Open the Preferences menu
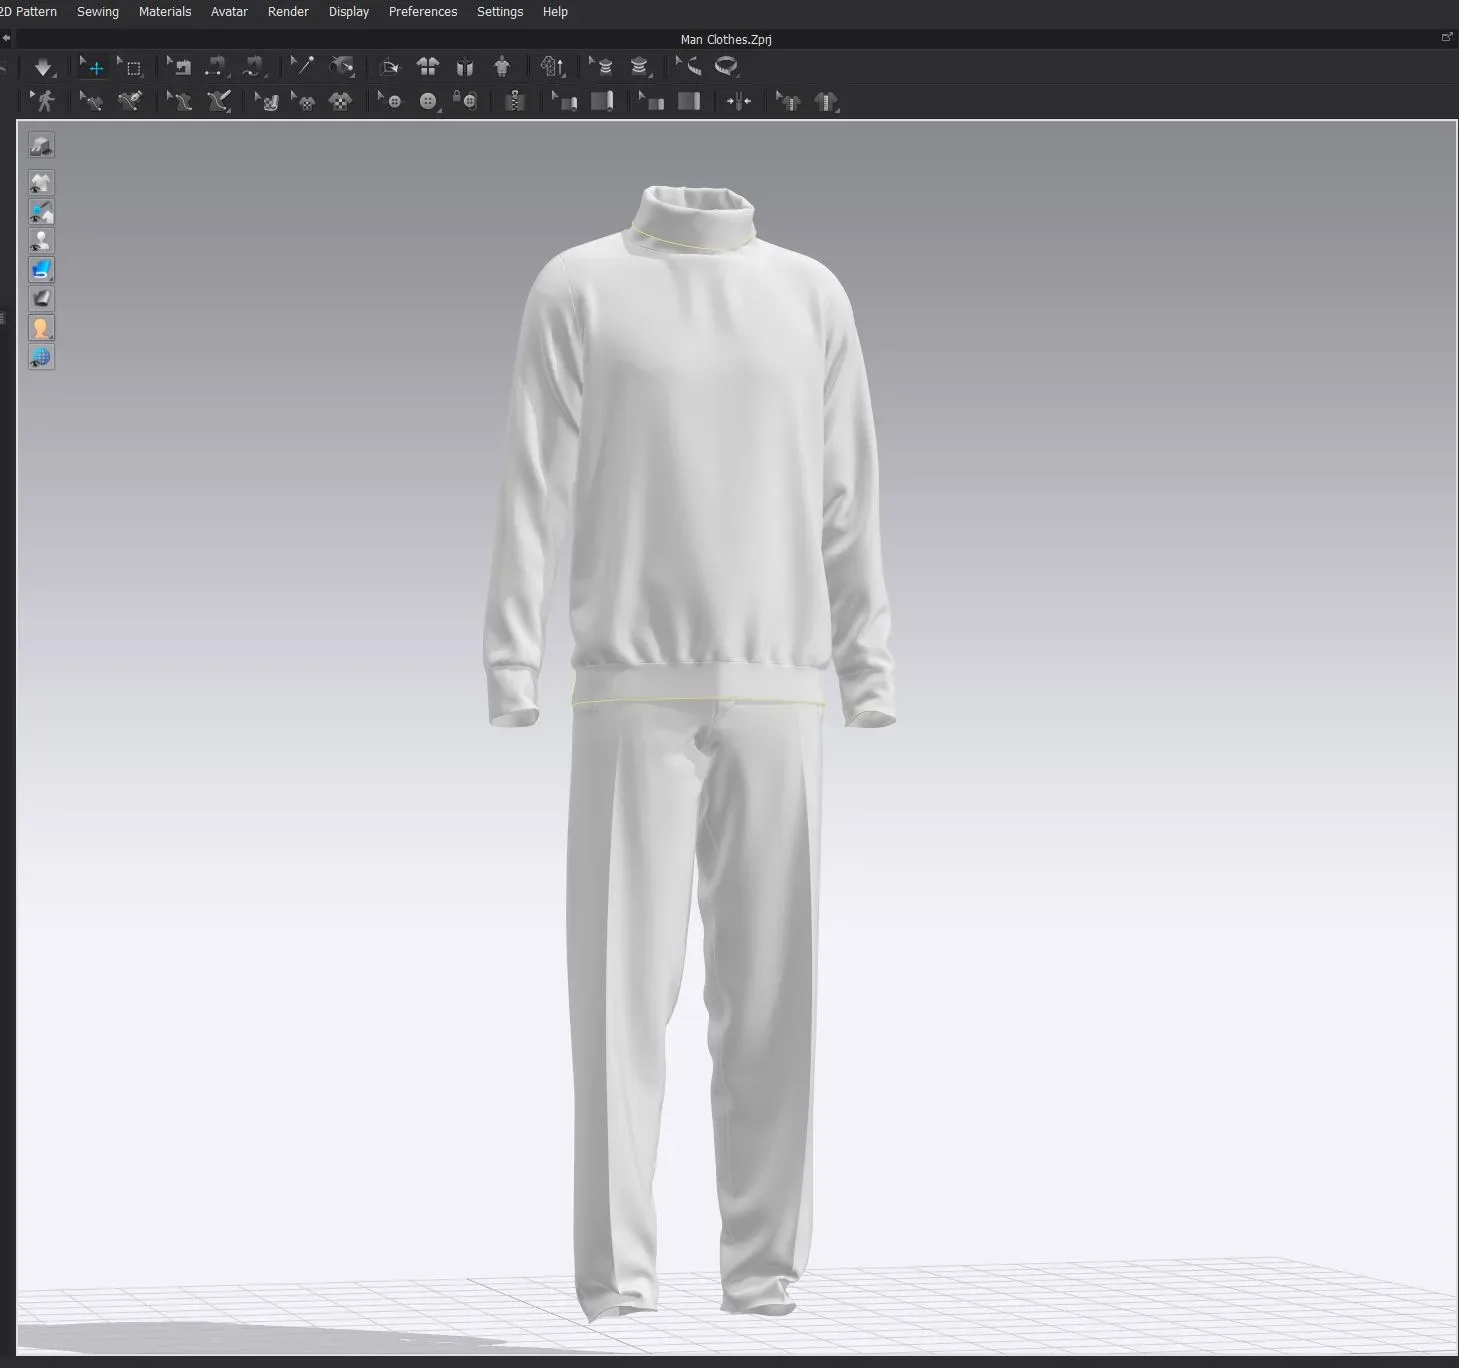Screen dimensions: 1459x1368 pos(423,12)
